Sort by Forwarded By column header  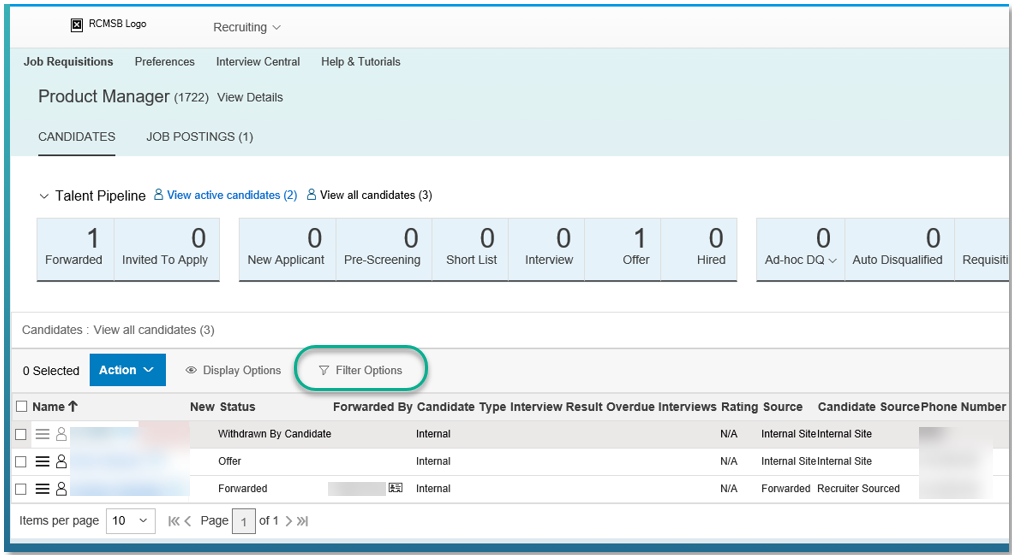[x=372, y=407]
